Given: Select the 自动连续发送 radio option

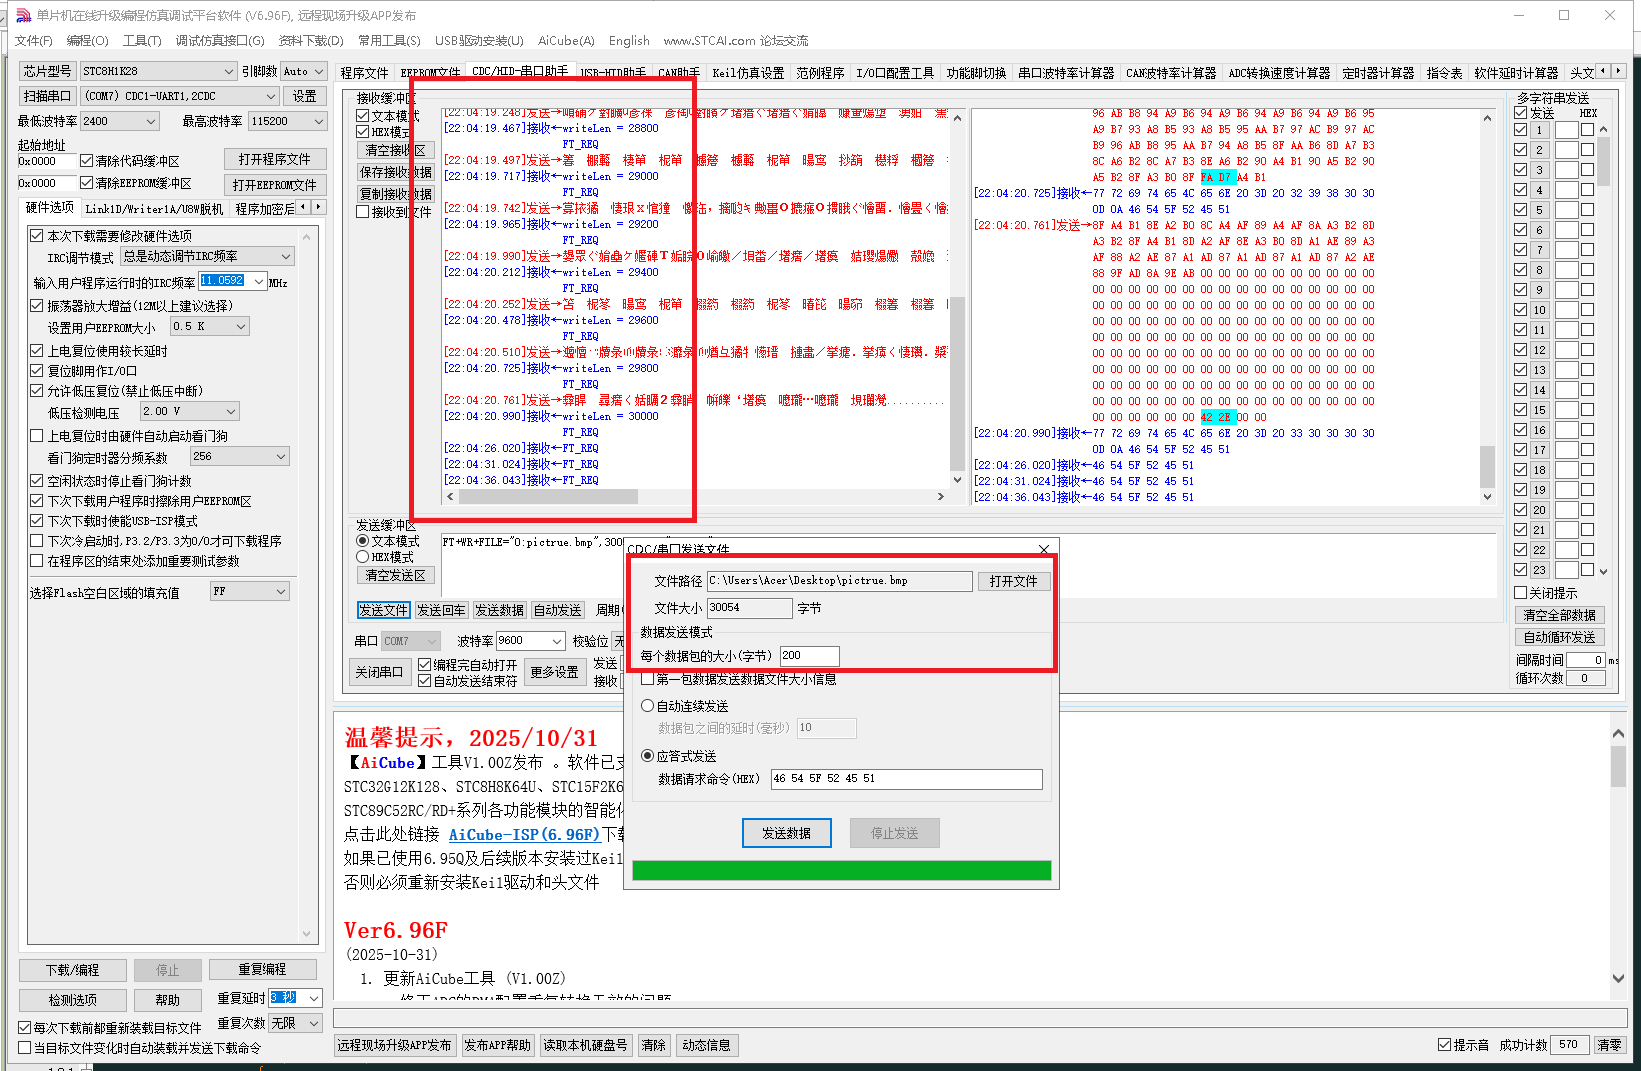Looking at the screenshot, I should click(647, 706).
